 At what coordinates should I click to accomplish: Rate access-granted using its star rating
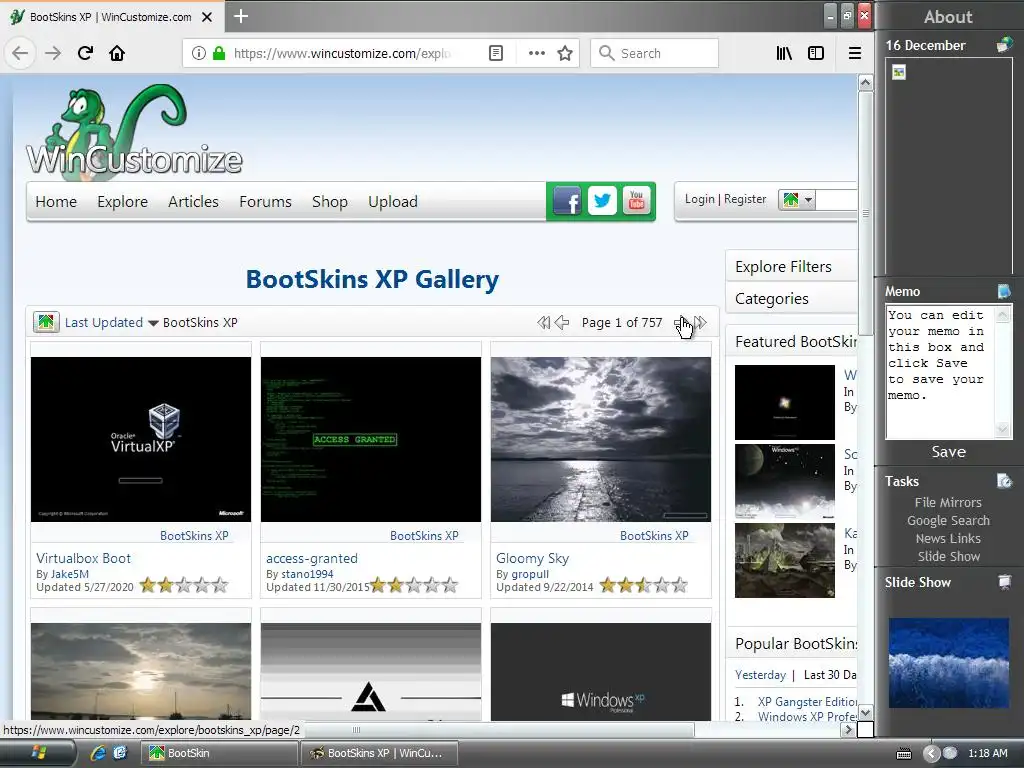pos(413,585)
